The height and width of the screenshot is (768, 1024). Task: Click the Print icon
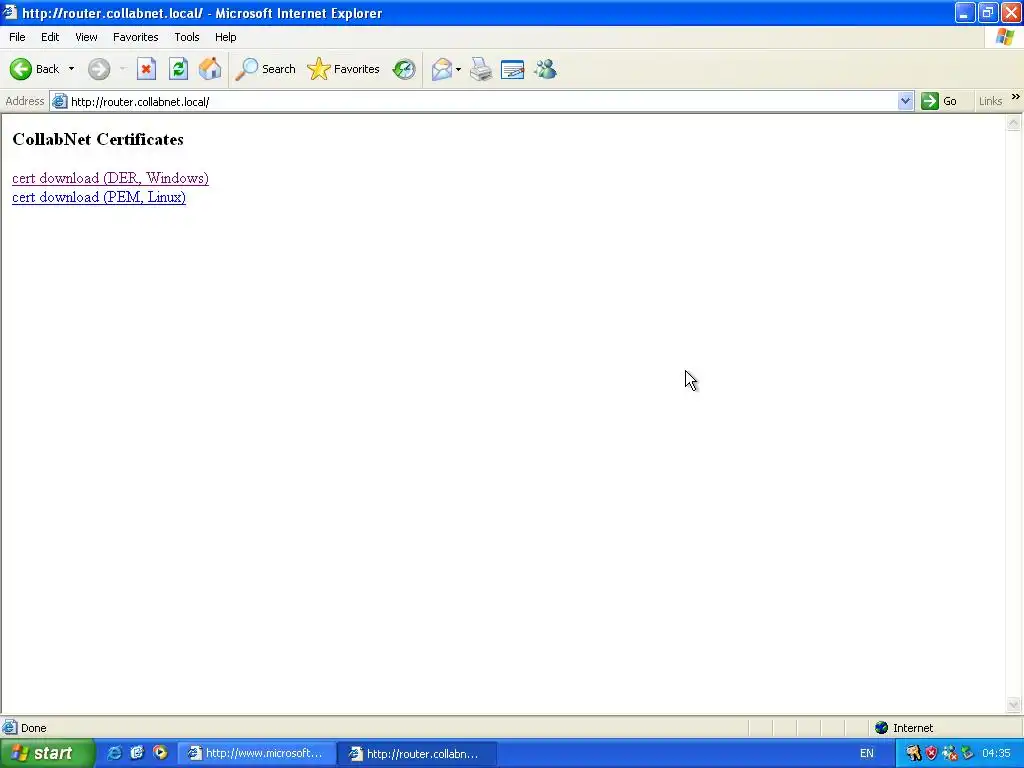click(x=481, y=69)
